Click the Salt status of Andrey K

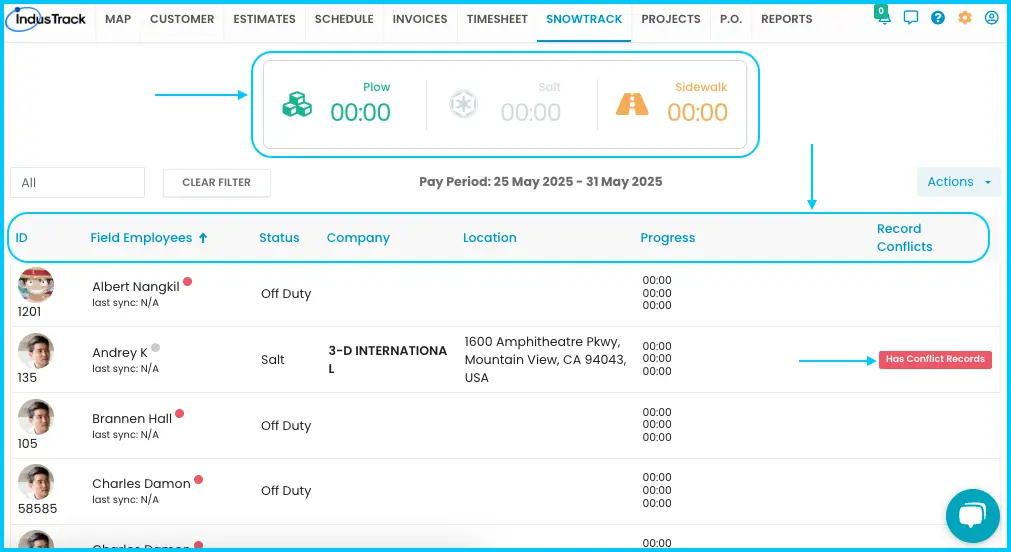(x=273, y=360)
